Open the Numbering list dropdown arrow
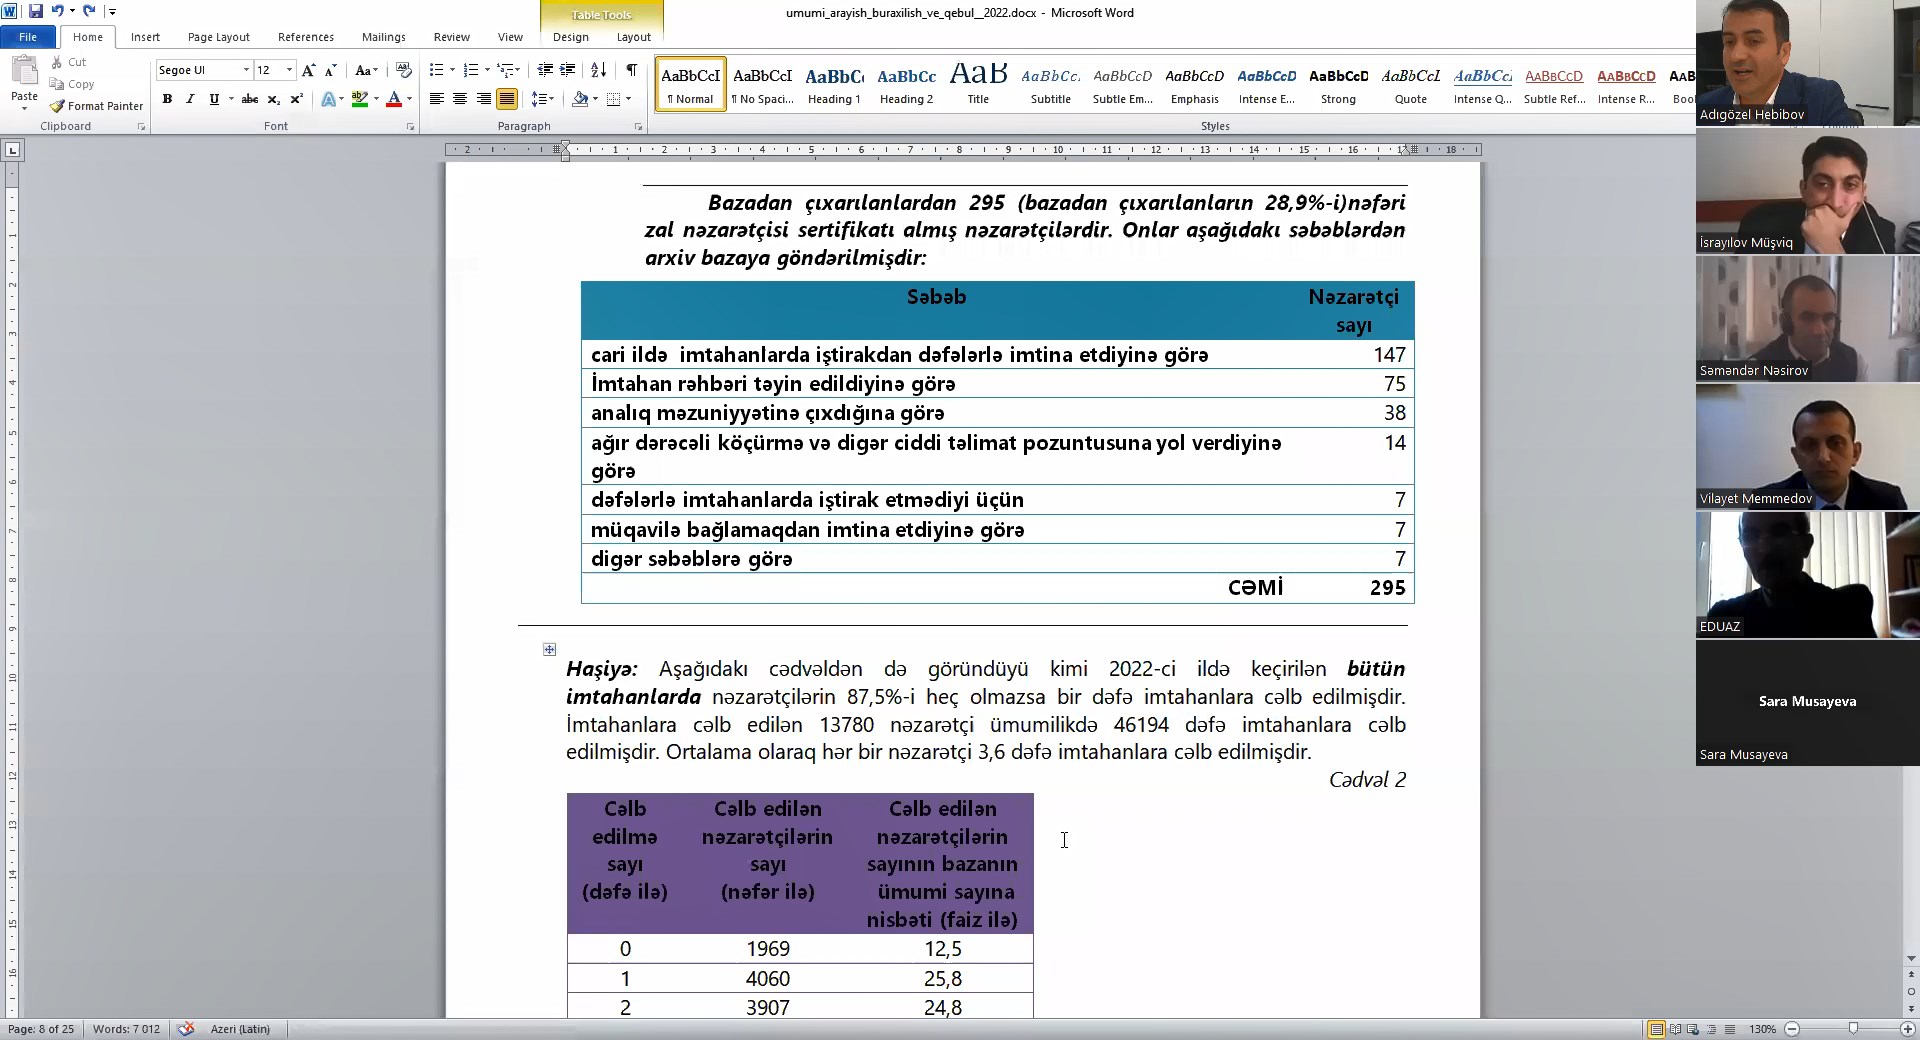This screenshot has height=1040, width=1920. point(487,70)
